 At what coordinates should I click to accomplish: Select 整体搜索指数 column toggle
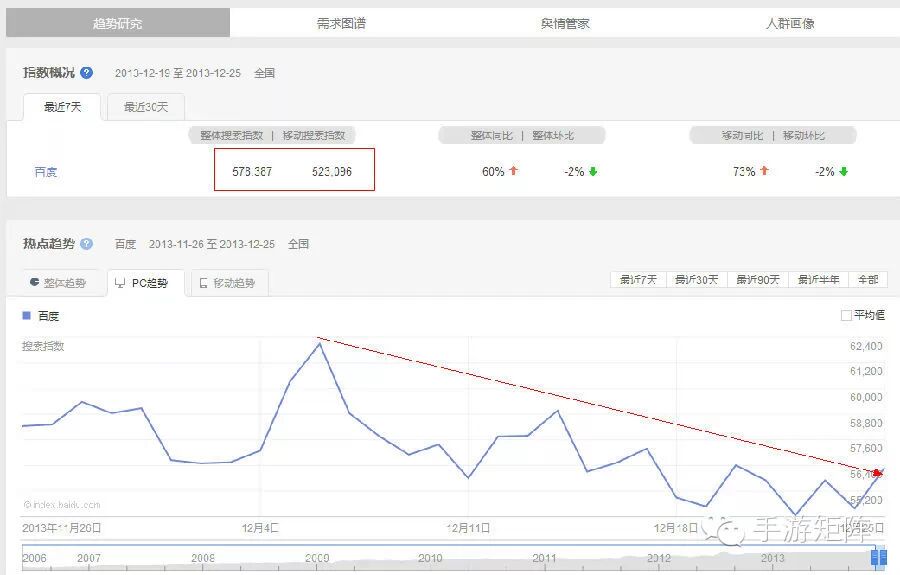click(231, 135)
